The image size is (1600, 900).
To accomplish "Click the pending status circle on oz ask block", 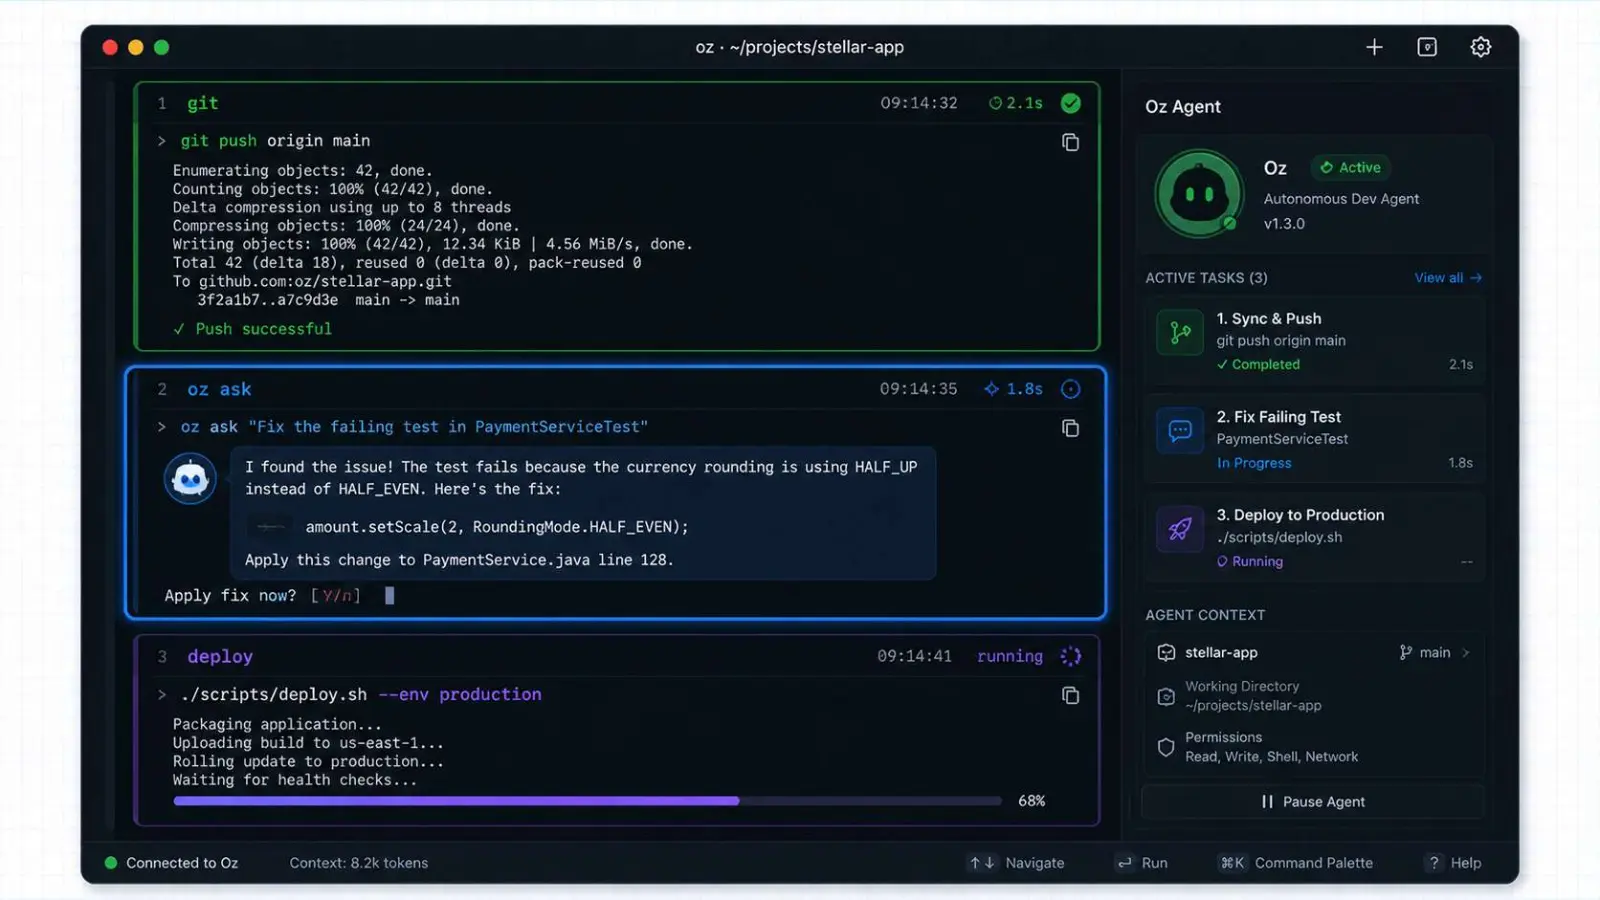I will (1070, 389).
